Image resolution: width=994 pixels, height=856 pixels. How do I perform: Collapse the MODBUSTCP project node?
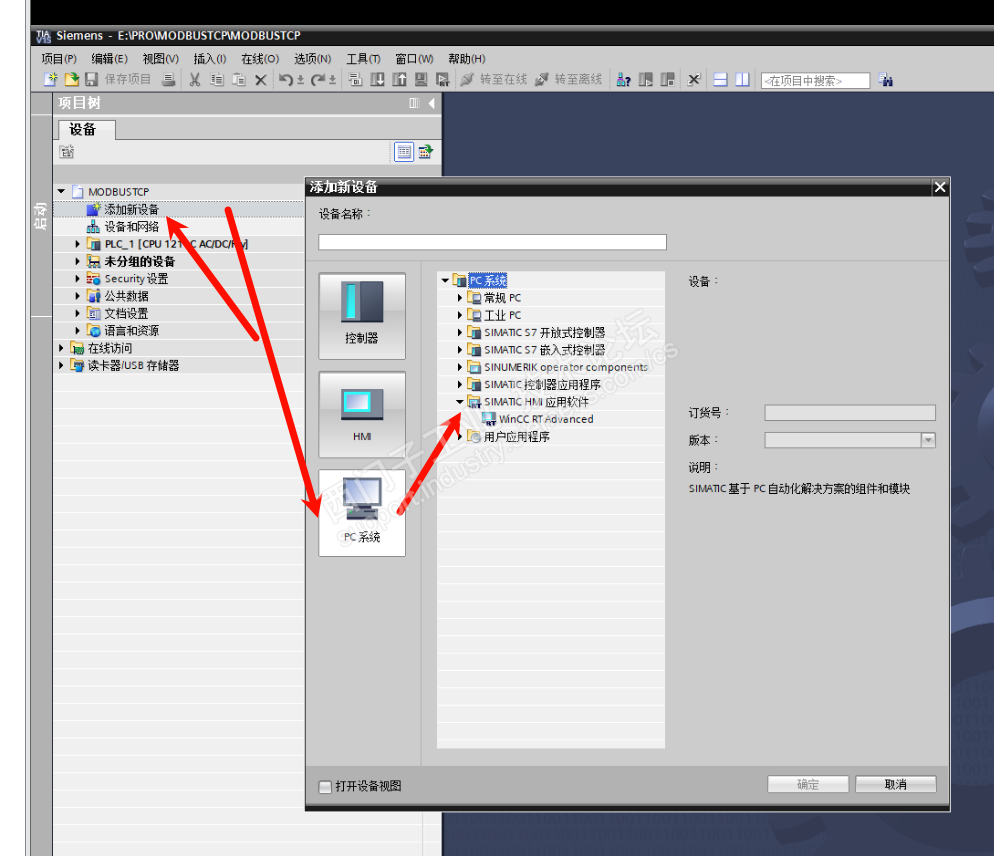coord(61,191)
